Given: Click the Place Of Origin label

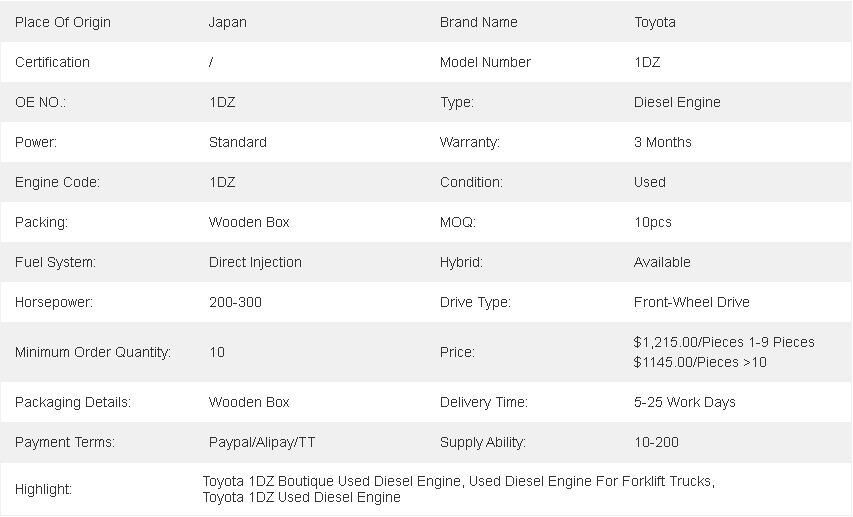Looking at the screenshot, I should pyautogui.click(x=63, y=22).
